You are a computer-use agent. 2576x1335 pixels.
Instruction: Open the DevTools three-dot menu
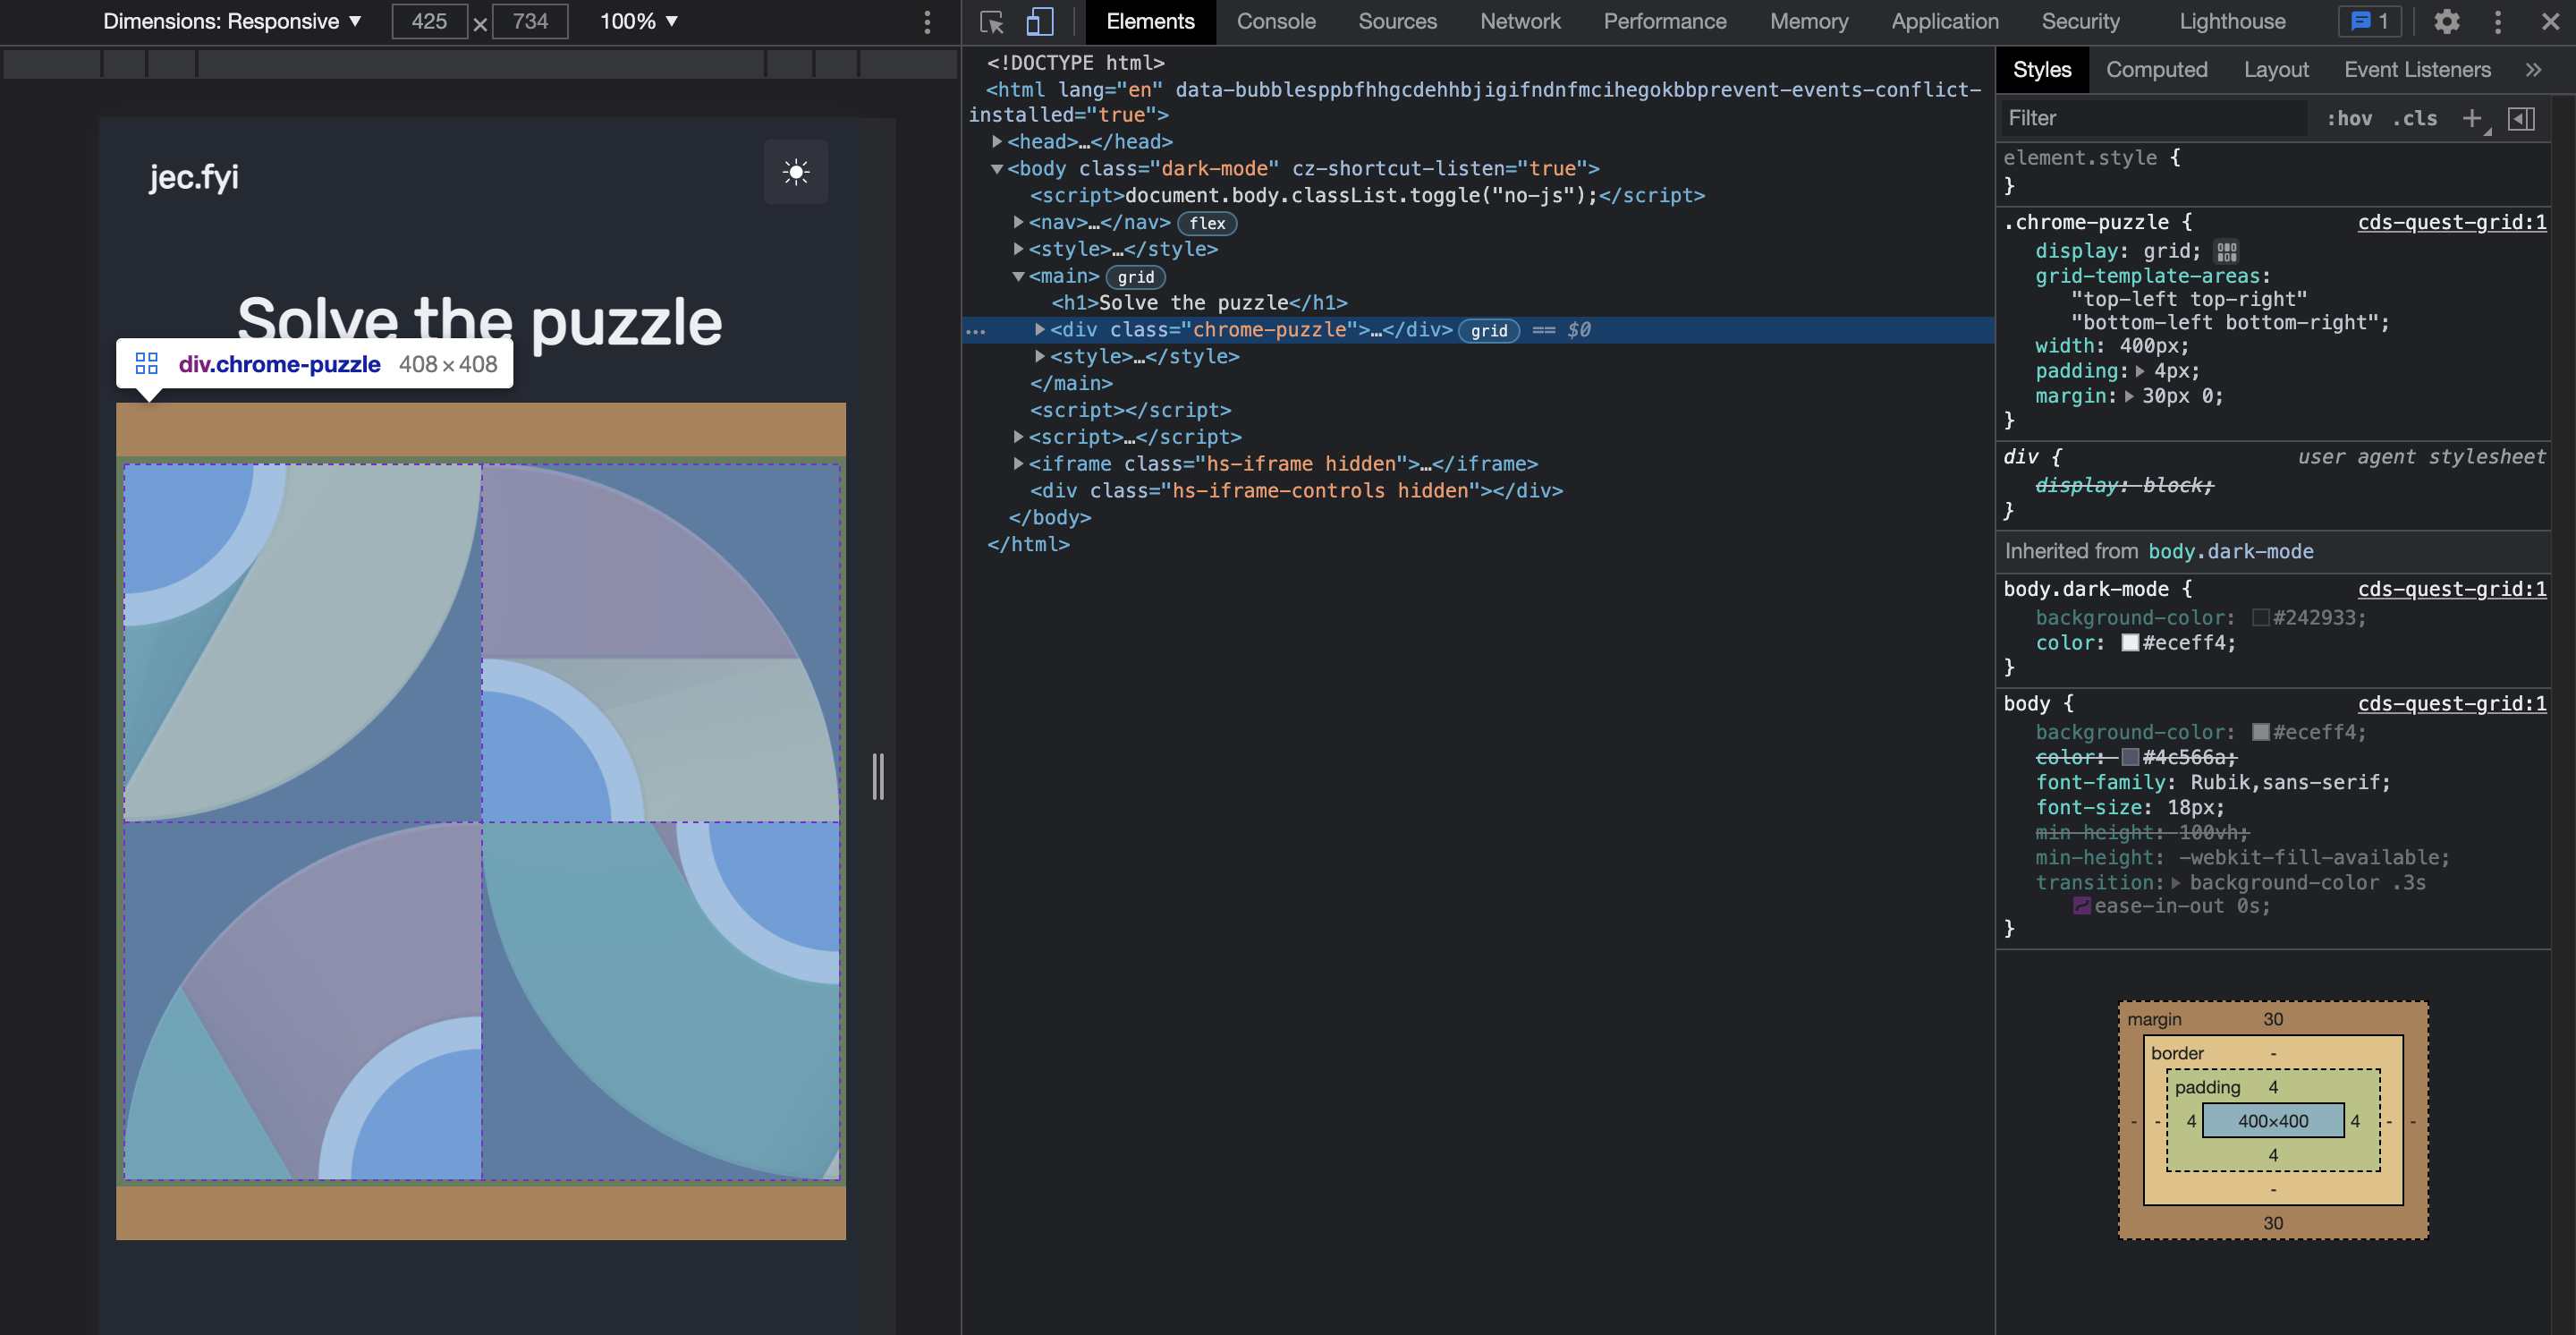point(2498,21)
